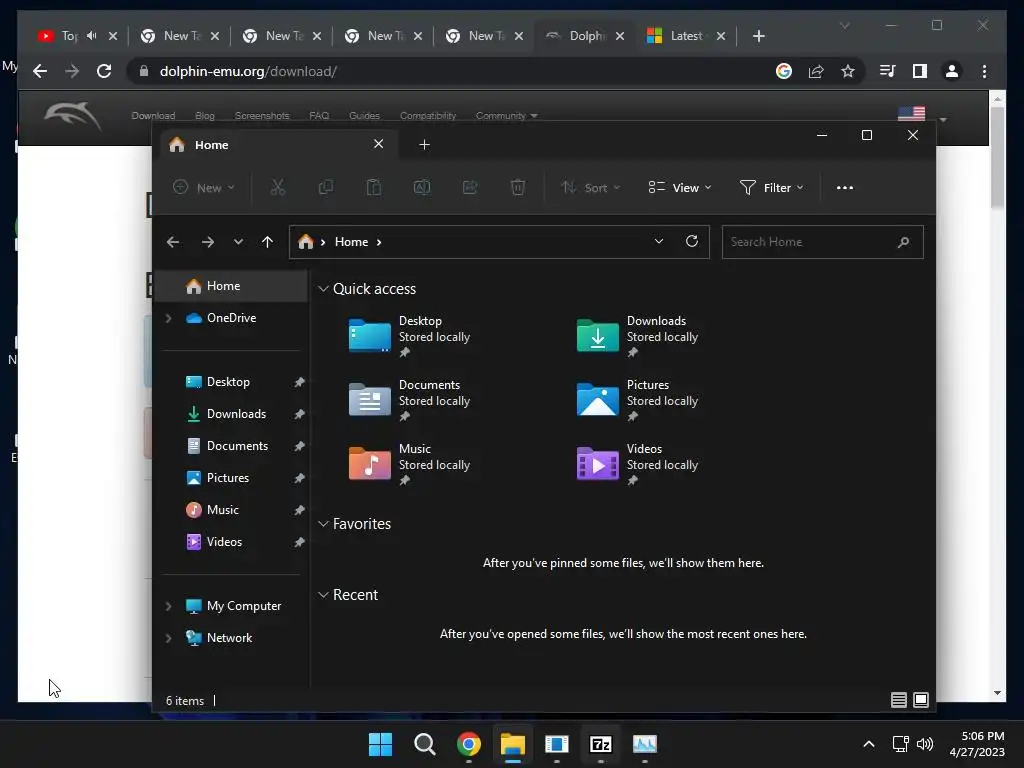Viewport: 1024px width, 768px height.
Task: Open Windows Start menu
Action: 380,744
